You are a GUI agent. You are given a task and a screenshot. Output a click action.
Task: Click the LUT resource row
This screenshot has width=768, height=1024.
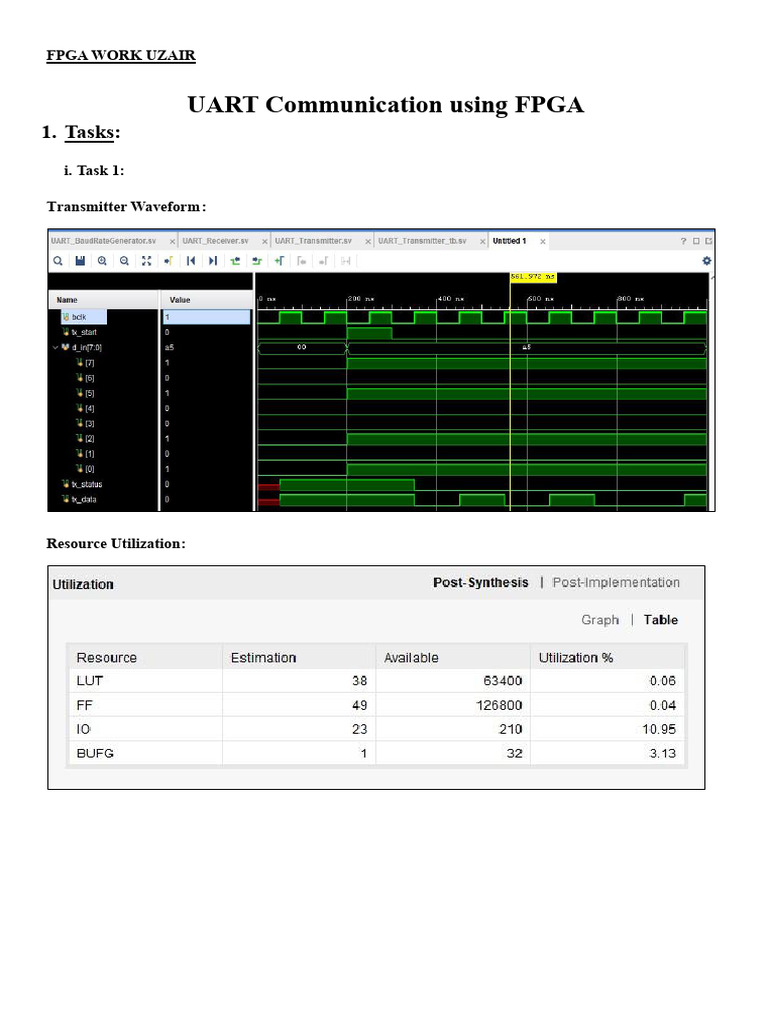click(x=377, y=680)
